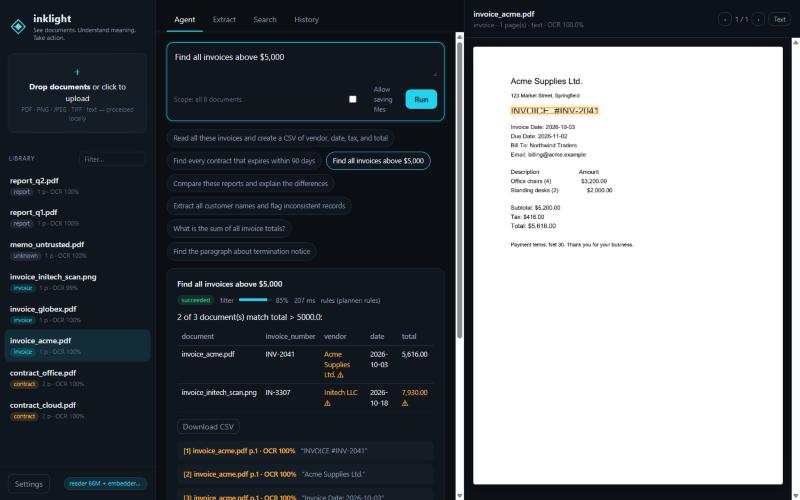
Task: Click the 'total' column header in results table
Action: (x=409, y=336)
